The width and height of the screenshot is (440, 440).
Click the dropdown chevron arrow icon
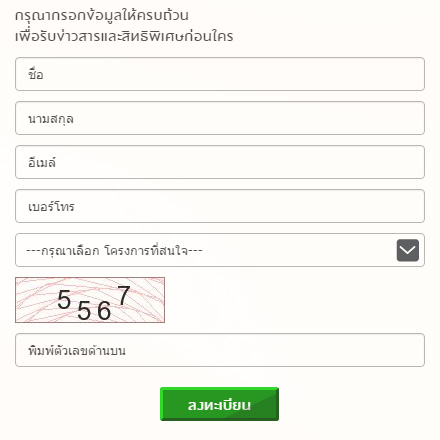tap(408, 250)
